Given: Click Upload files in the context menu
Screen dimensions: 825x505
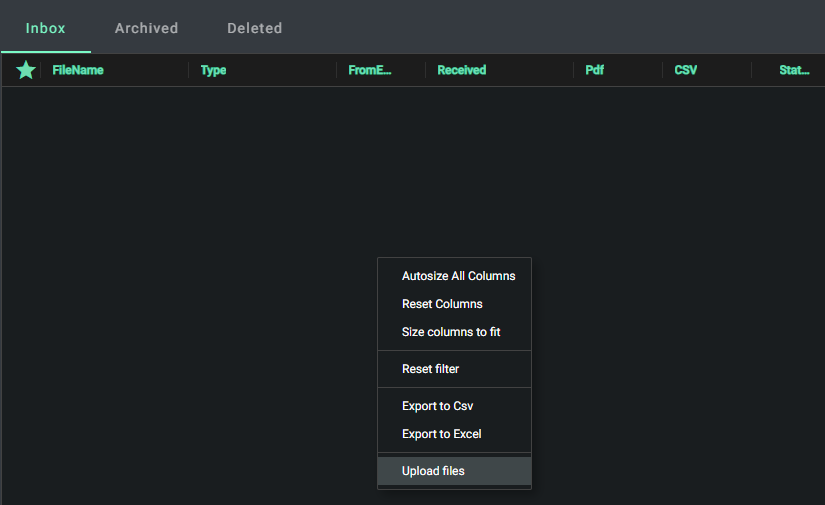Looking at the screenshot, I should (x=433, y=471).
